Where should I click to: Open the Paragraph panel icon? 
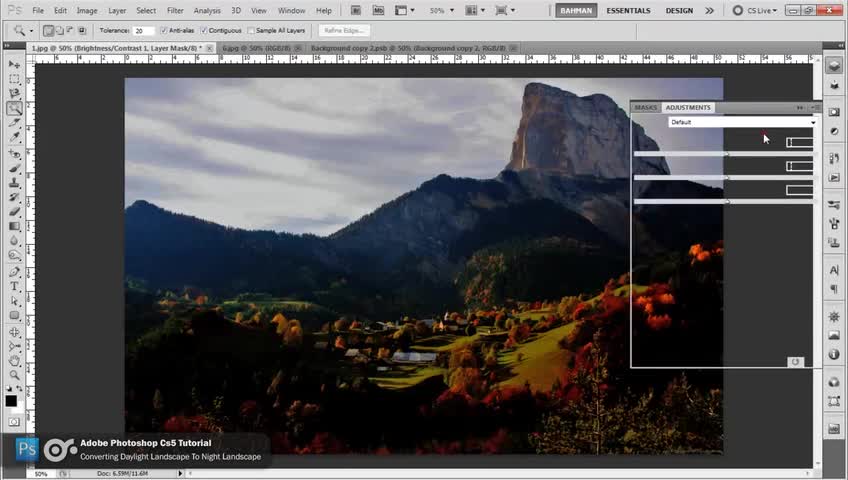(x=834, y=289)
